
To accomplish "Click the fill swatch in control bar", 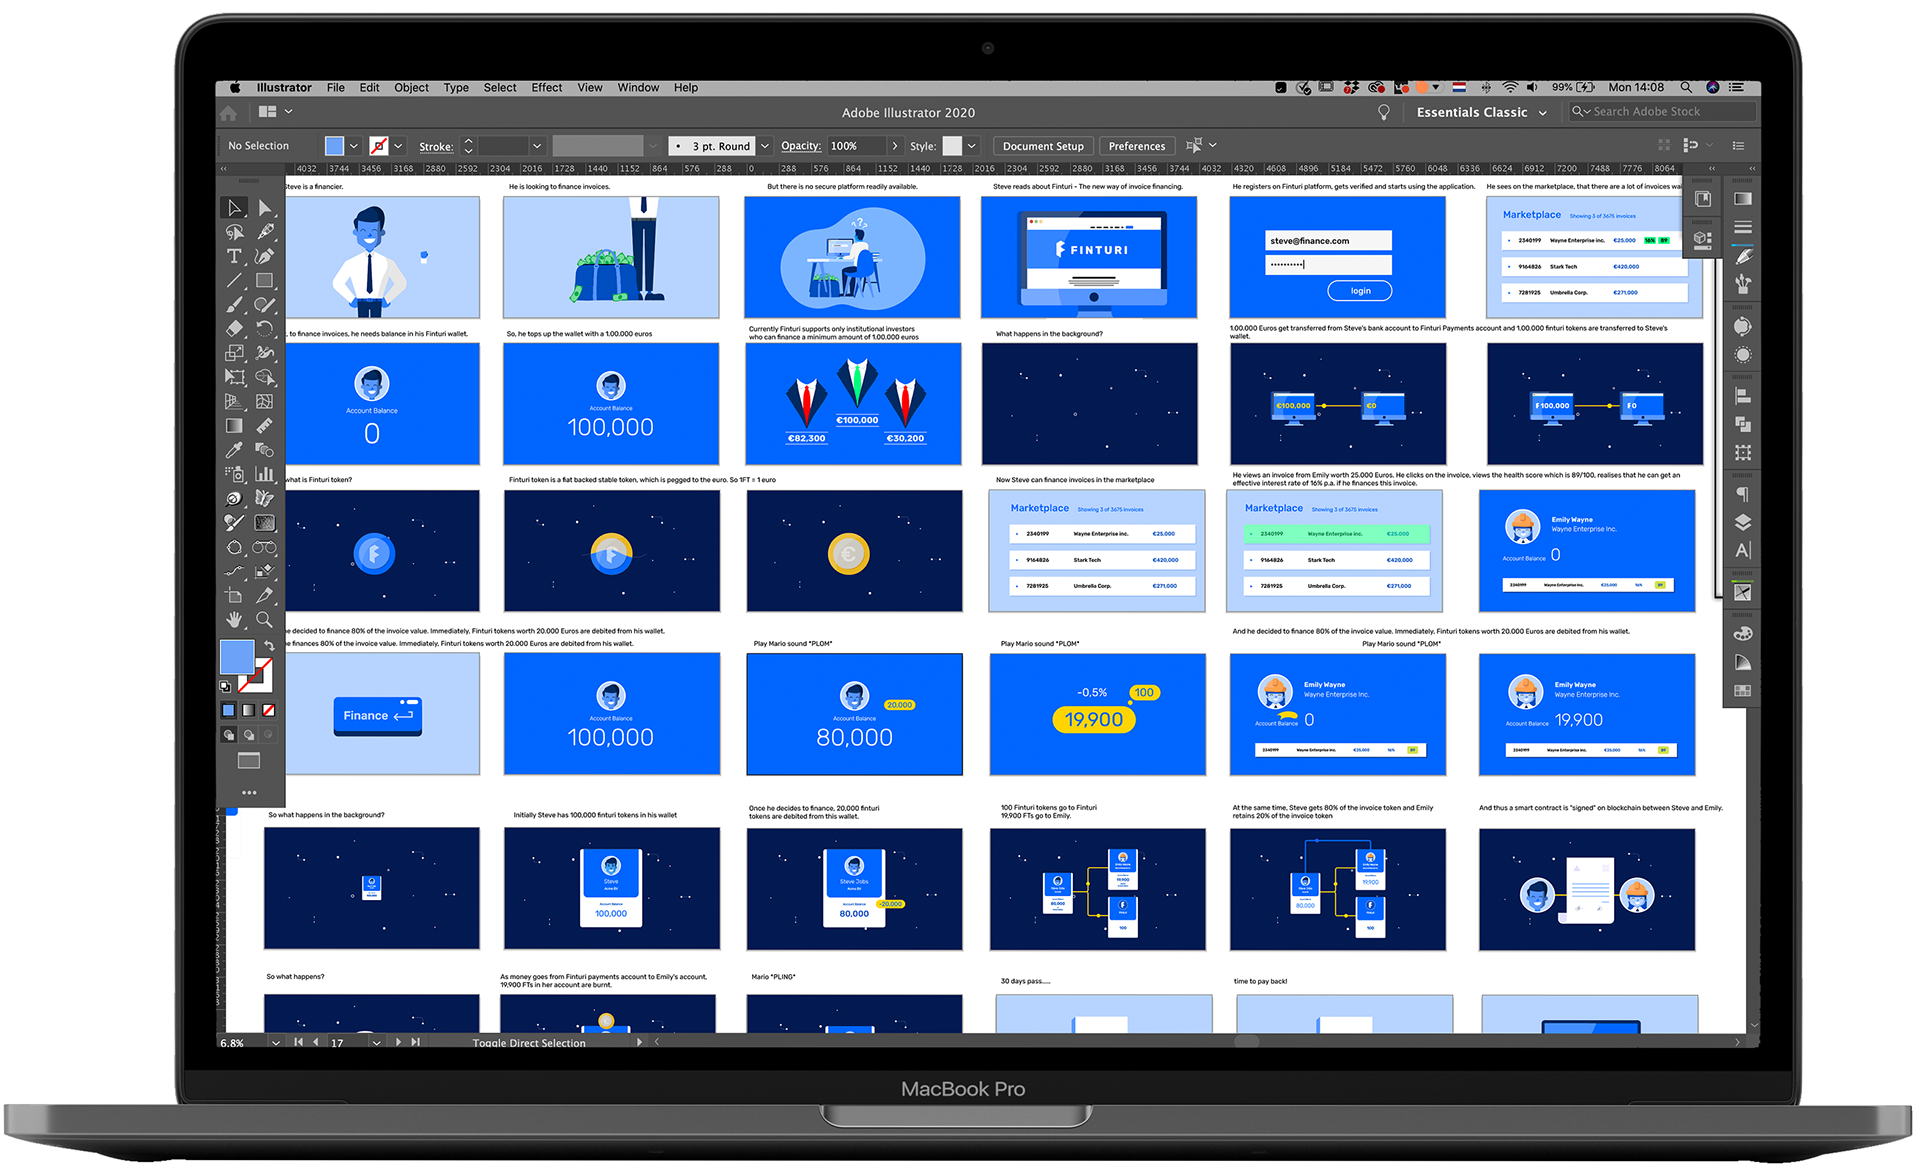I will click(334, 146).
